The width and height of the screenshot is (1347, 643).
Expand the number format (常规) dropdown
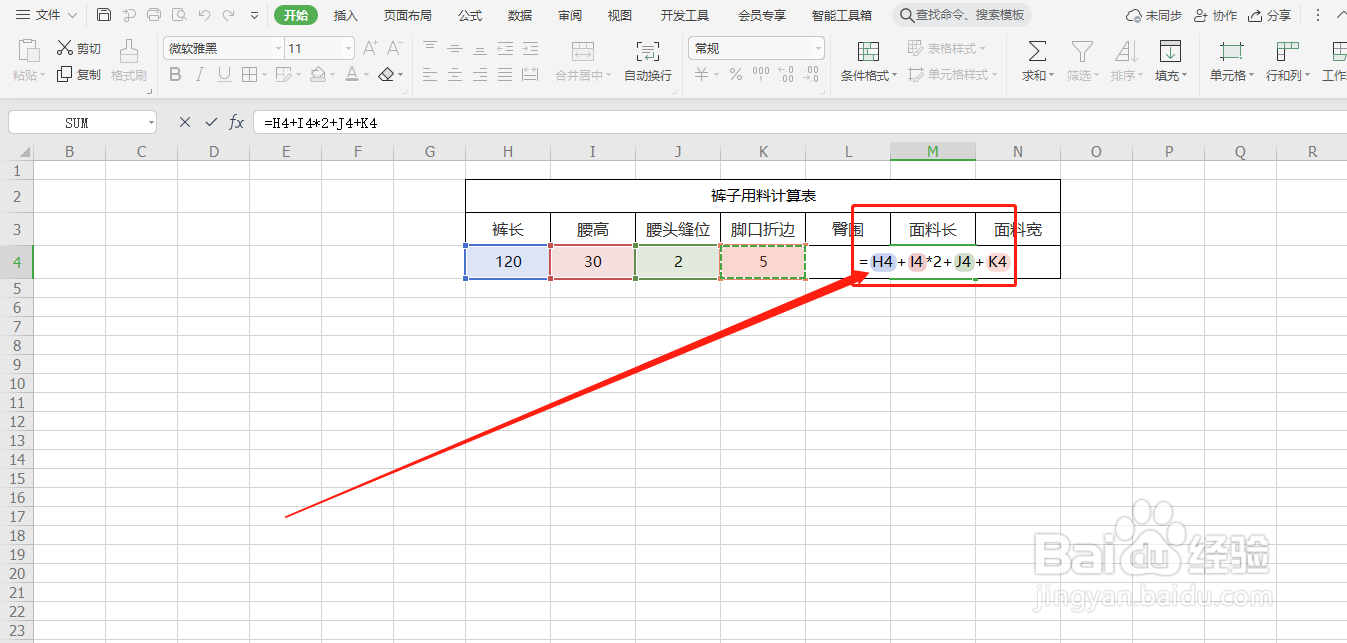[x=817, y=47]
